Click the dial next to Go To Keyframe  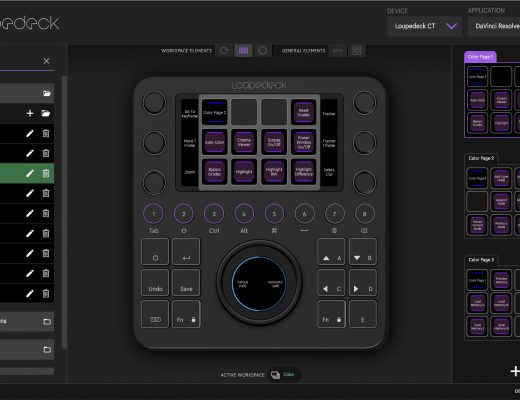click(154, 103)
